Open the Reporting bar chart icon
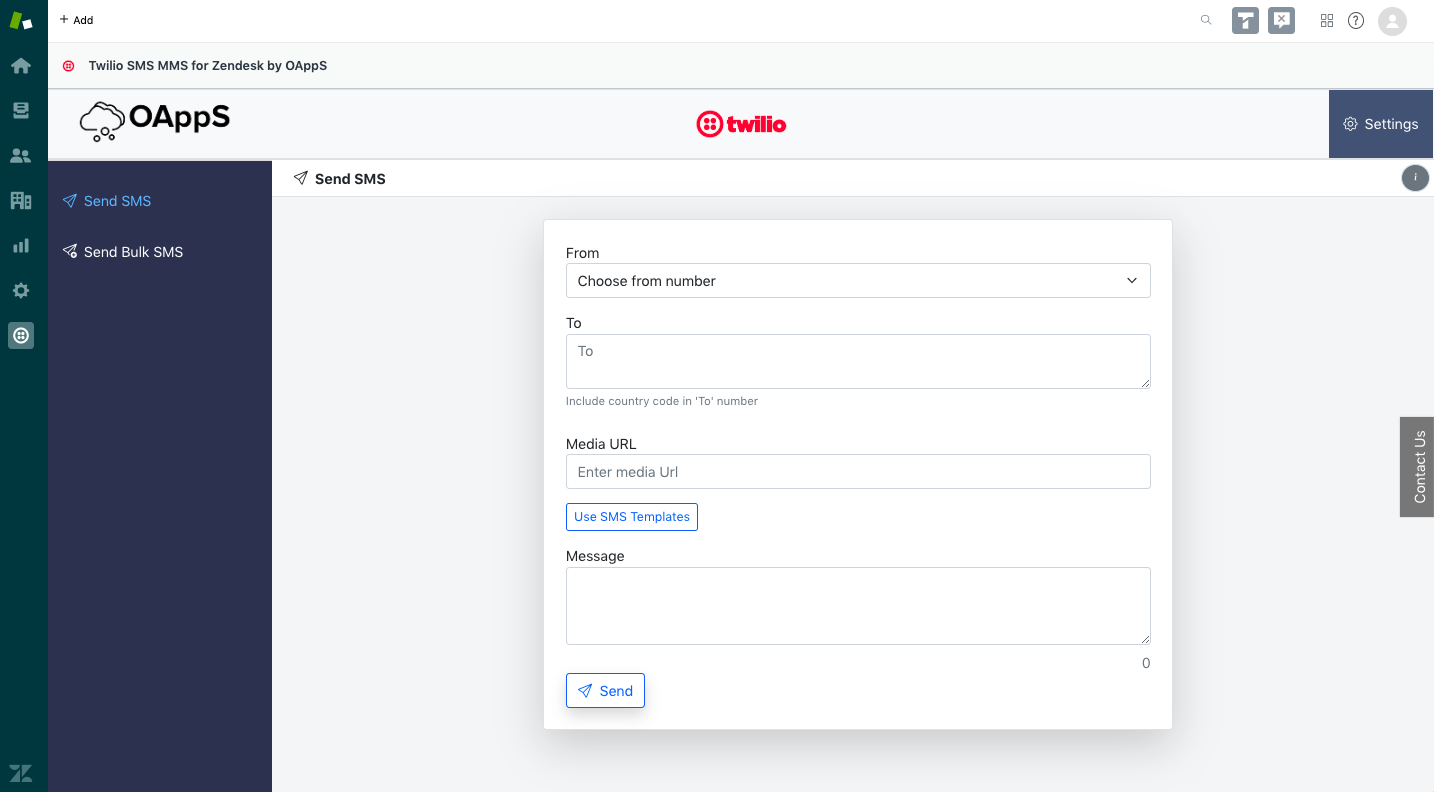 coord(21,245)
